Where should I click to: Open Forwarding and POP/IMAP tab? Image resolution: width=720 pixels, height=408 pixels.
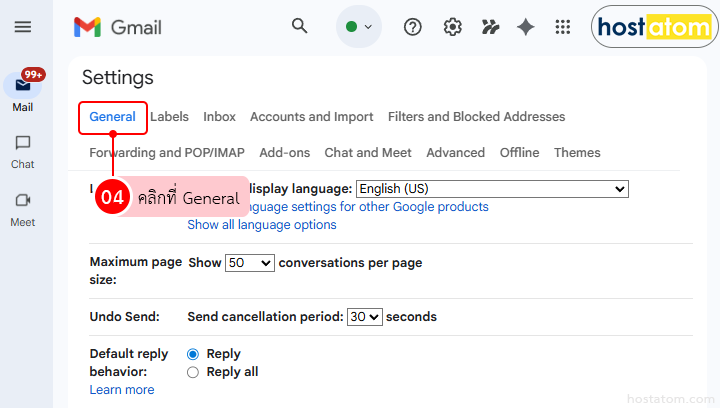[x=167, y=153]
